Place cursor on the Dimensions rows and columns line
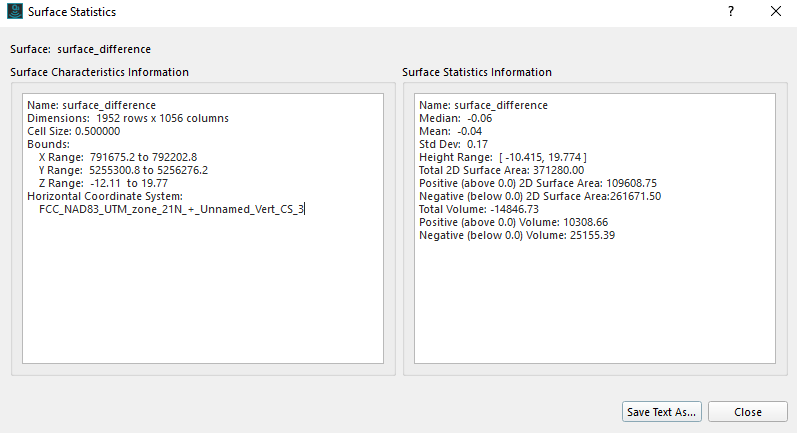 [x=128, y=118]
